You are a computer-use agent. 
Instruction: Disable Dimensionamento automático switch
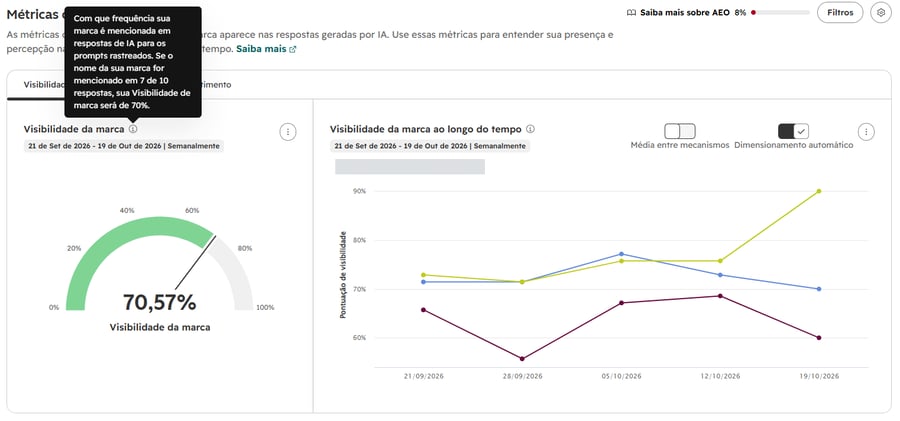[x=793, y=131]
